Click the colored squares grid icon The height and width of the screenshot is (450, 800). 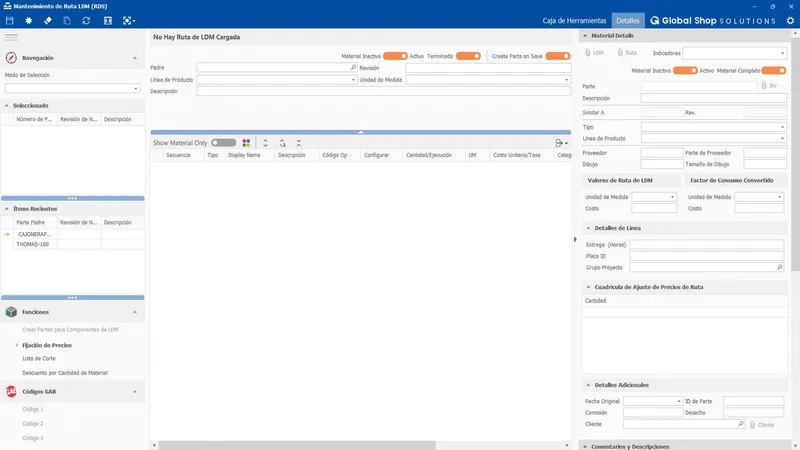(x=246, y=143)
